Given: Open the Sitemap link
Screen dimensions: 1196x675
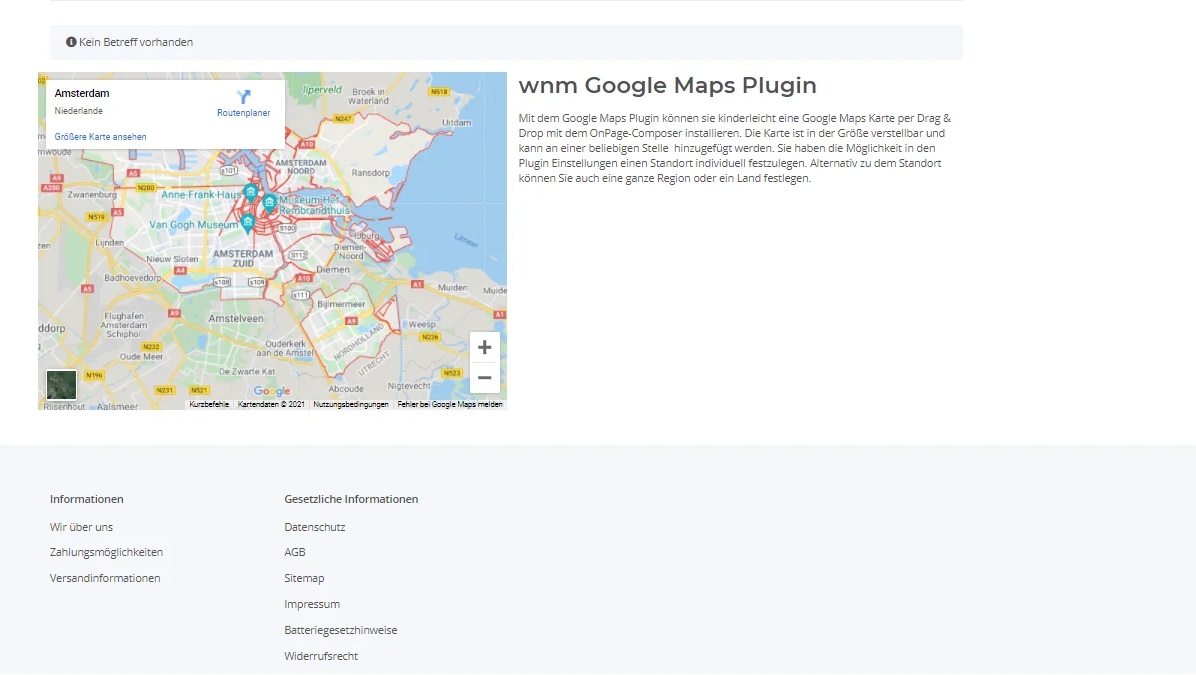Looking at the screenshot, I should pyautogui.click(x=304, y=577).
